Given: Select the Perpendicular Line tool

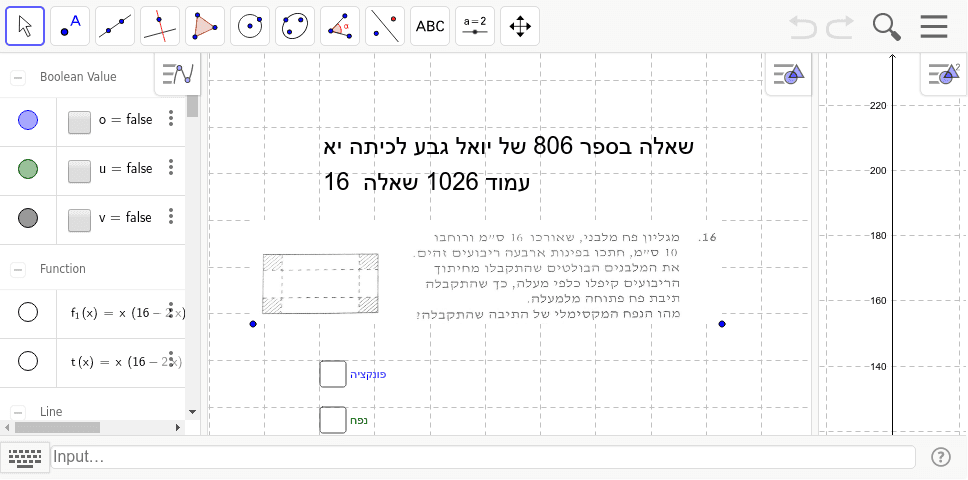Looking at the screenshot, I should click(x=161, y=26).
